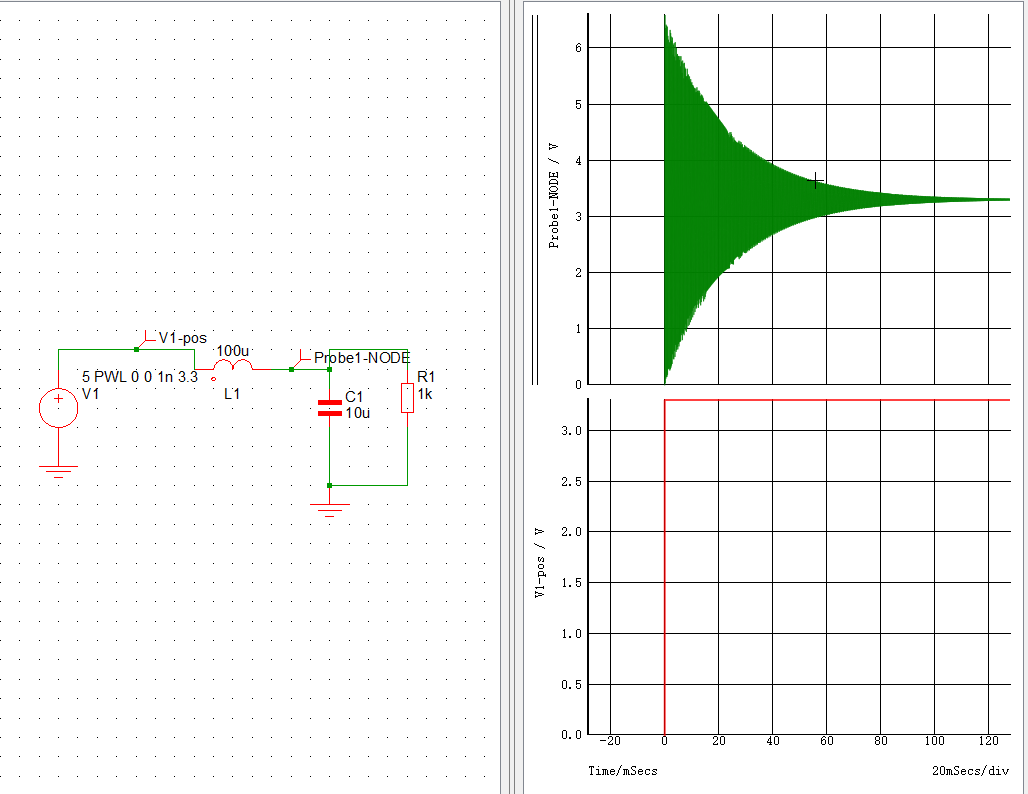The width and height of the screenshot is (1028, 794).
Task: Click the 'V1-pos / V' axis title
Action: (540, 563)
